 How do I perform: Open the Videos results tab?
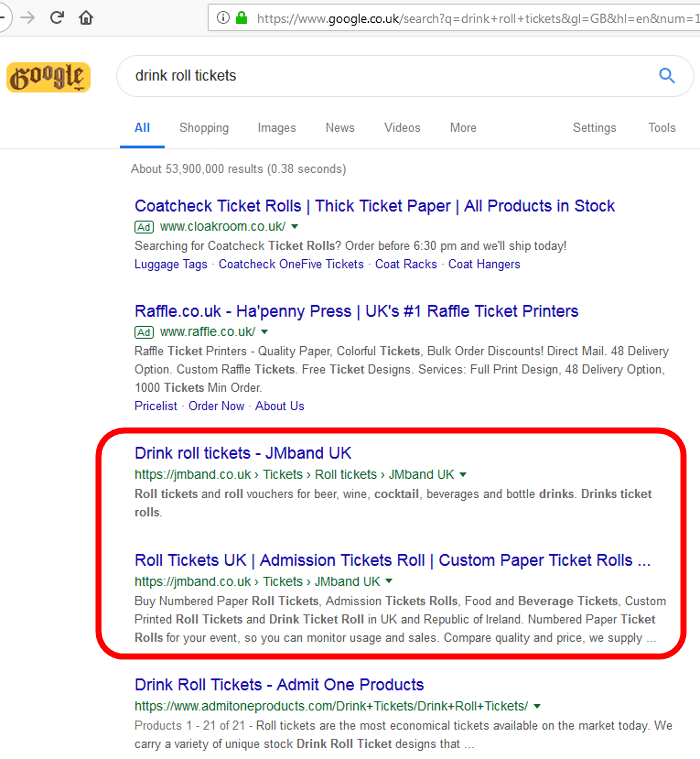(x=402, y=128)
